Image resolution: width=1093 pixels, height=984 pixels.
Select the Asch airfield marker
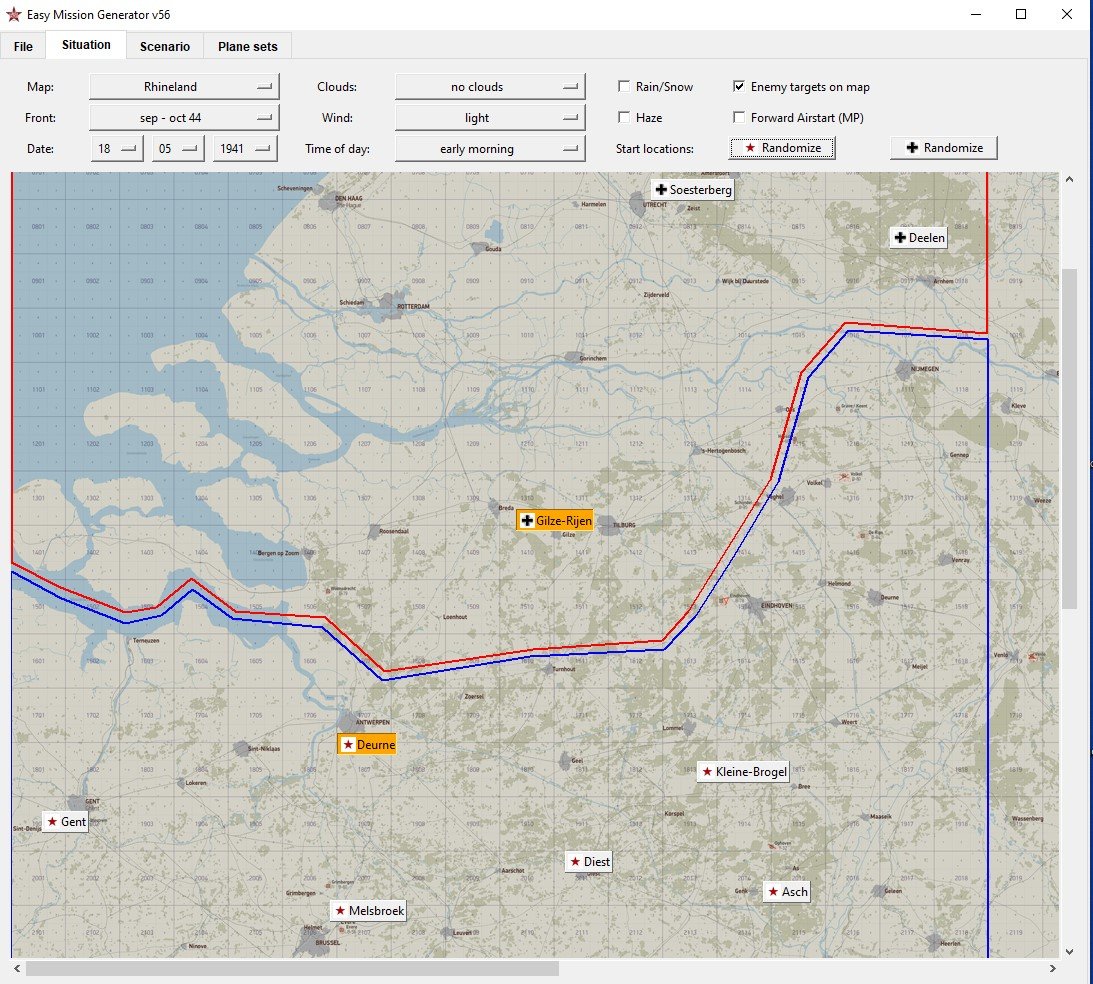787,891
